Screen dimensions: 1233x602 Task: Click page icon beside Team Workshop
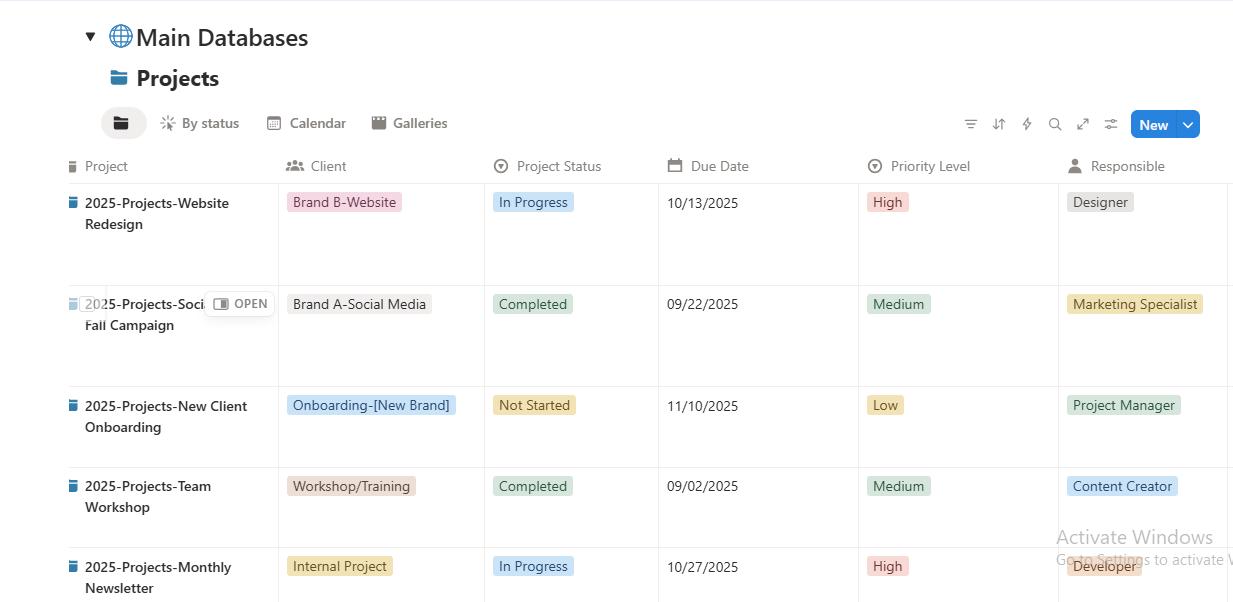pyautogui.click(x=73, y=486)
